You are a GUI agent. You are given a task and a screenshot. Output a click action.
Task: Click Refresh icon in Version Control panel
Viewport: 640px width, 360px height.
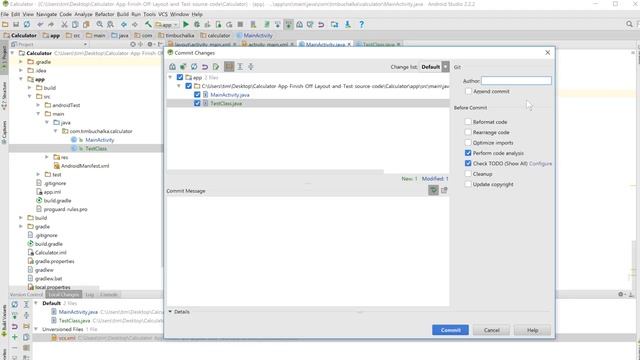click(15, 304)
